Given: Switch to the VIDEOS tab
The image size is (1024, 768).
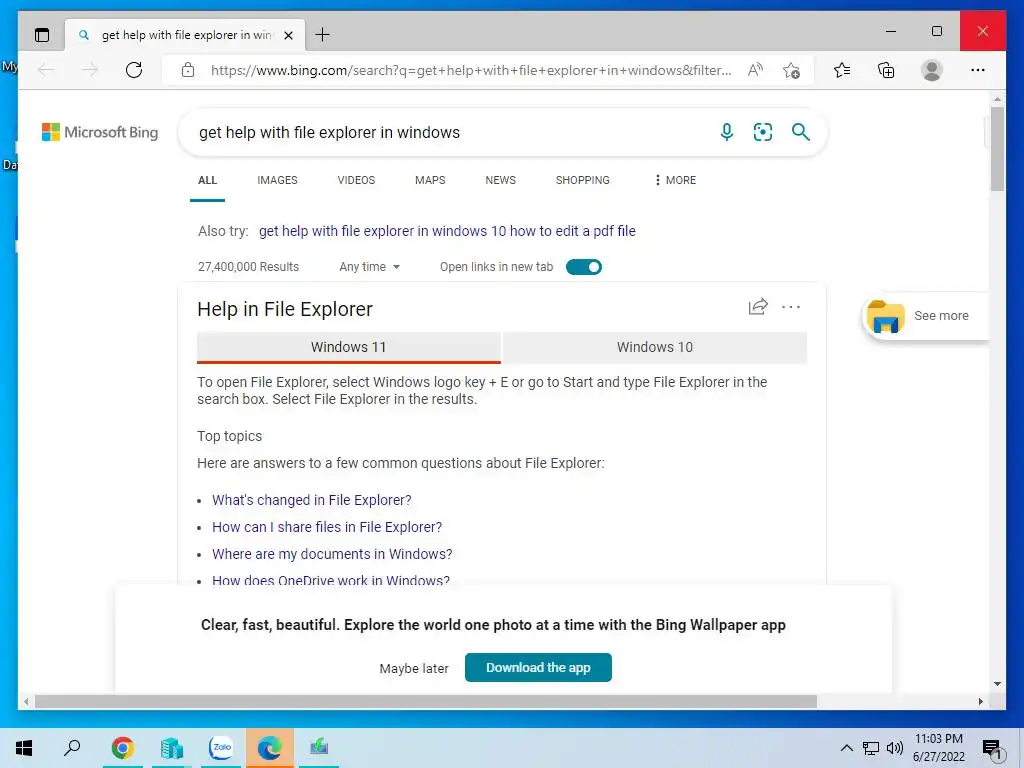Looking at the screenshot, I should tap(356, 180).
